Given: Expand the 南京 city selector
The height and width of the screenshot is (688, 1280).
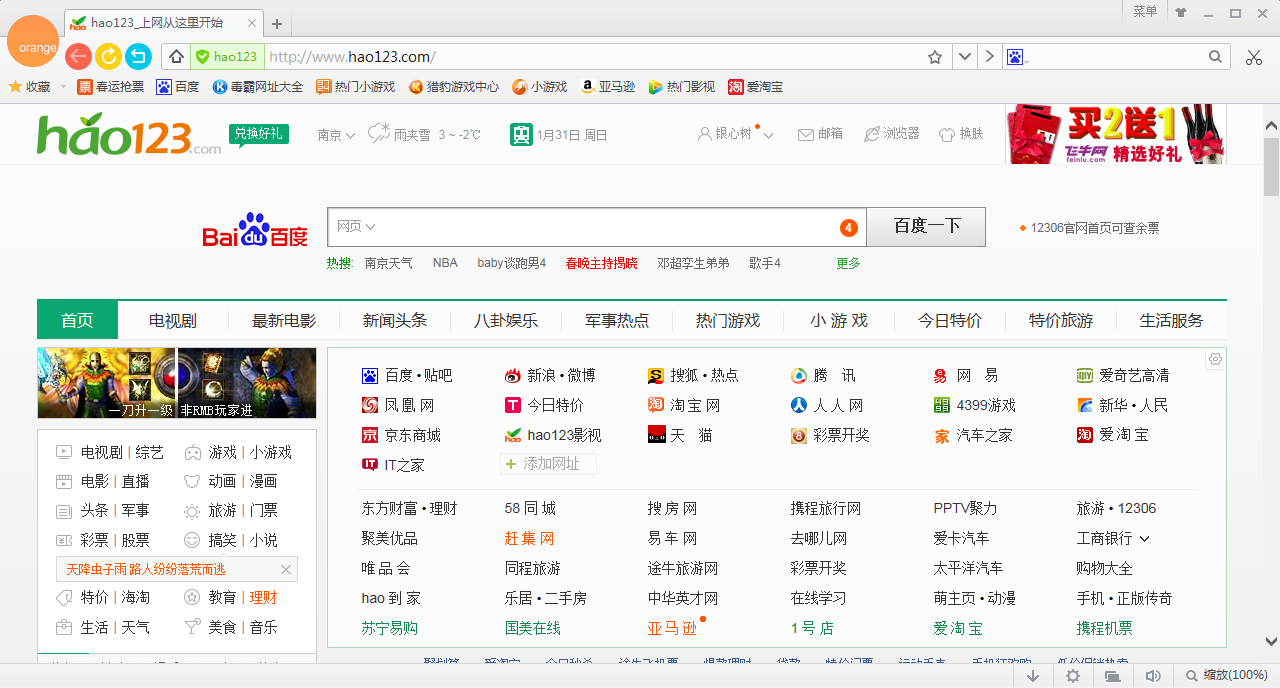Looking at the screenshot, I should (x=336, y=135).
